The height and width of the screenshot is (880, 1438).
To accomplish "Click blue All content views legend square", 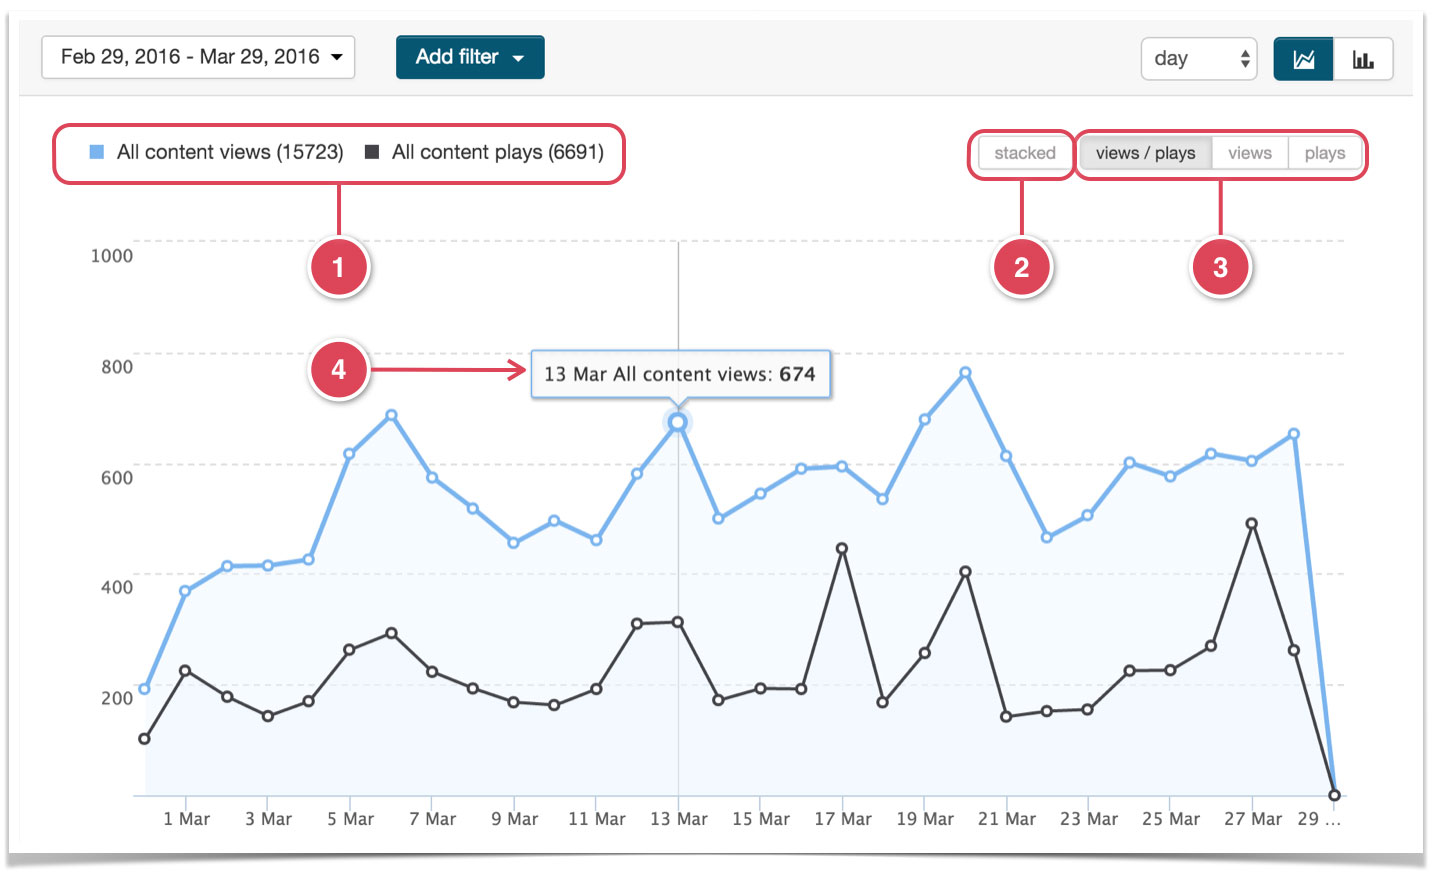I will 97,152.
